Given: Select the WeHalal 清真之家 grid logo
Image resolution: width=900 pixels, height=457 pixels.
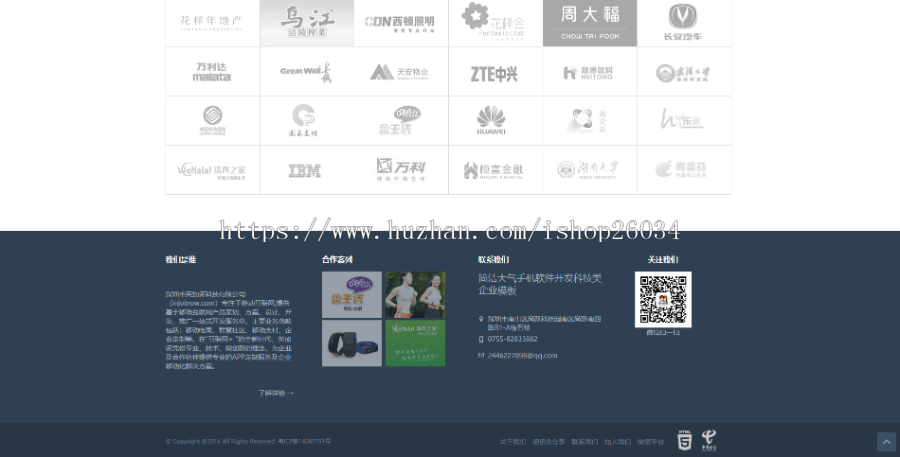Looking at the screenshot, I should pos(212,170).
